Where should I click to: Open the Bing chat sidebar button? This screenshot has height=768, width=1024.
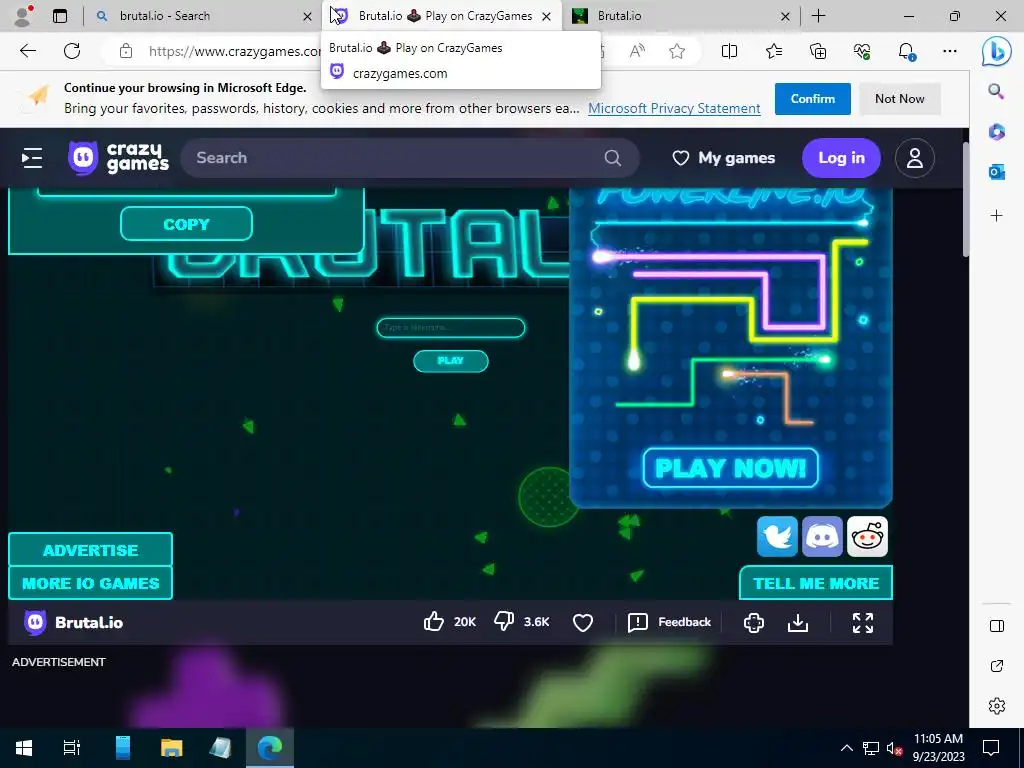(997, 52)
